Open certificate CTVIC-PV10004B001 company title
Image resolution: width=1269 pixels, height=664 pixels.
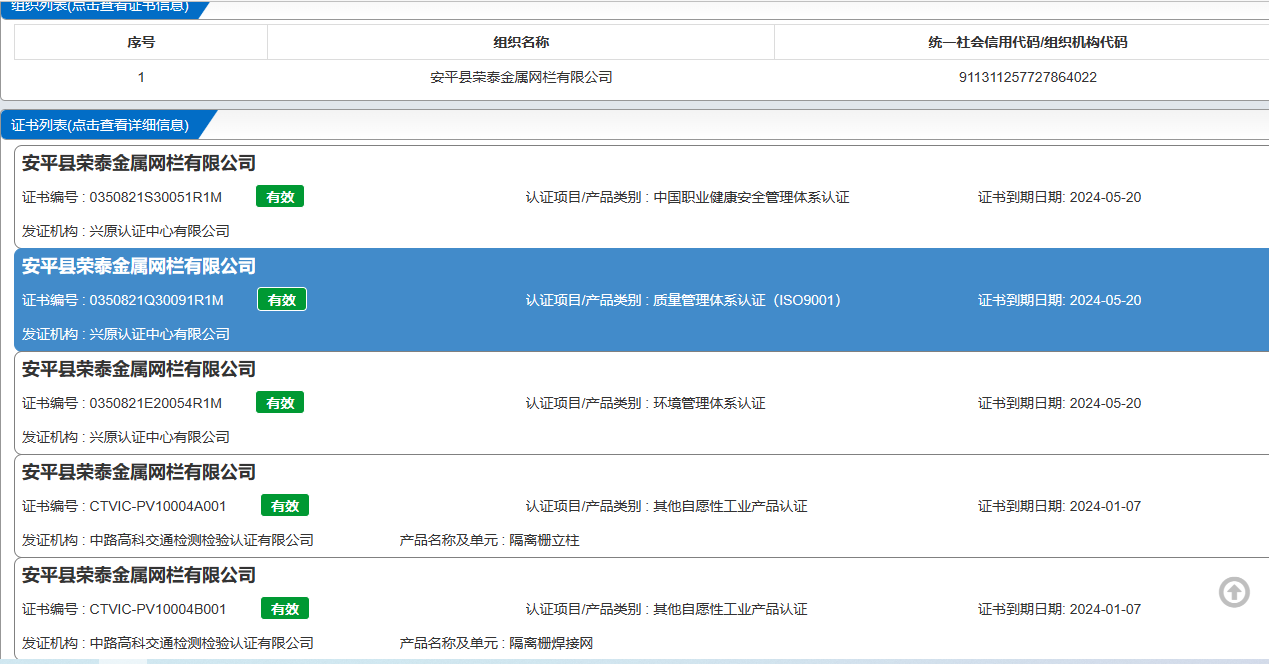(139, 575)
